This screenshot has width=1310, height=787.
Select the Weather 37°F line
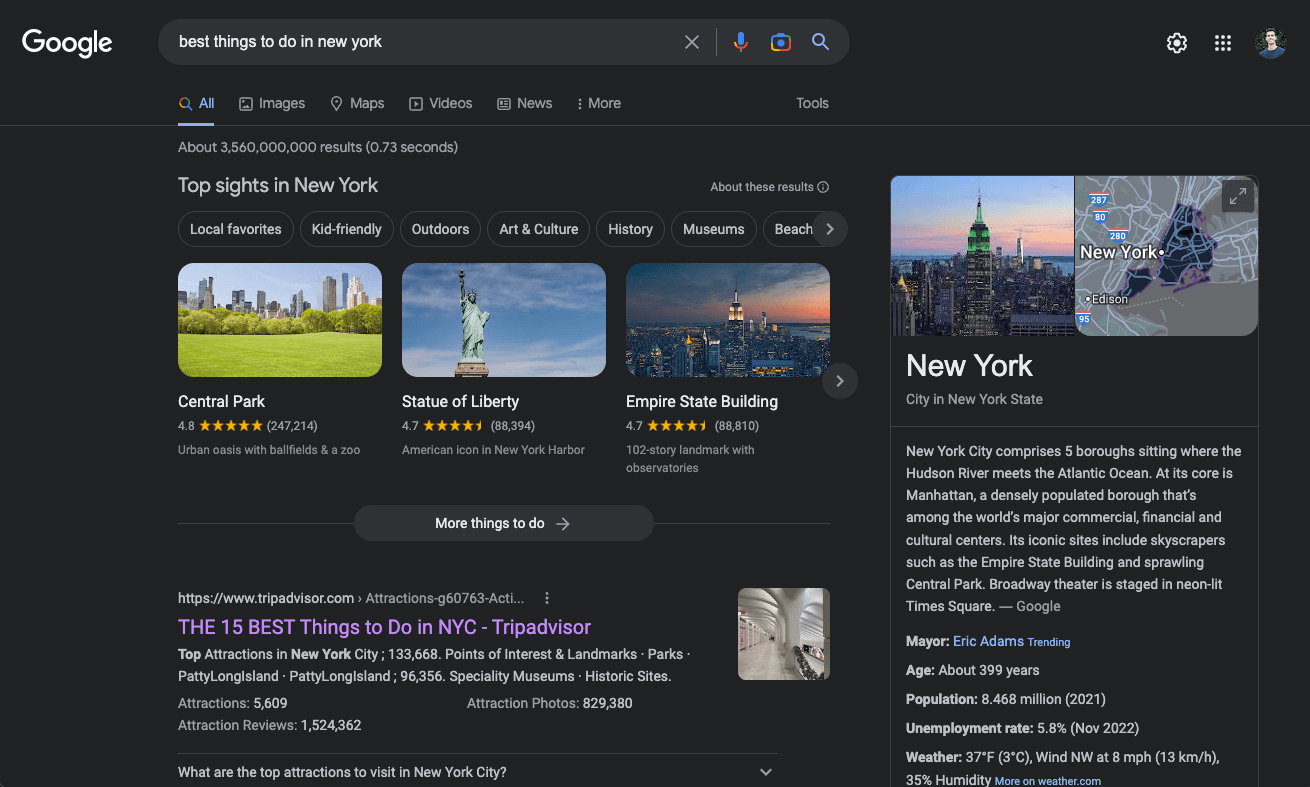[x=1063, y=768]
